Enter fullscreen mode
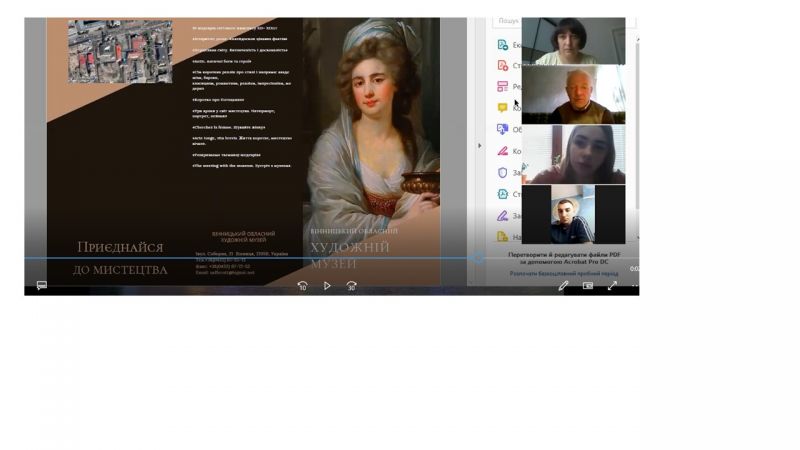This screenshot has height=450, width=800. point(612,286)
